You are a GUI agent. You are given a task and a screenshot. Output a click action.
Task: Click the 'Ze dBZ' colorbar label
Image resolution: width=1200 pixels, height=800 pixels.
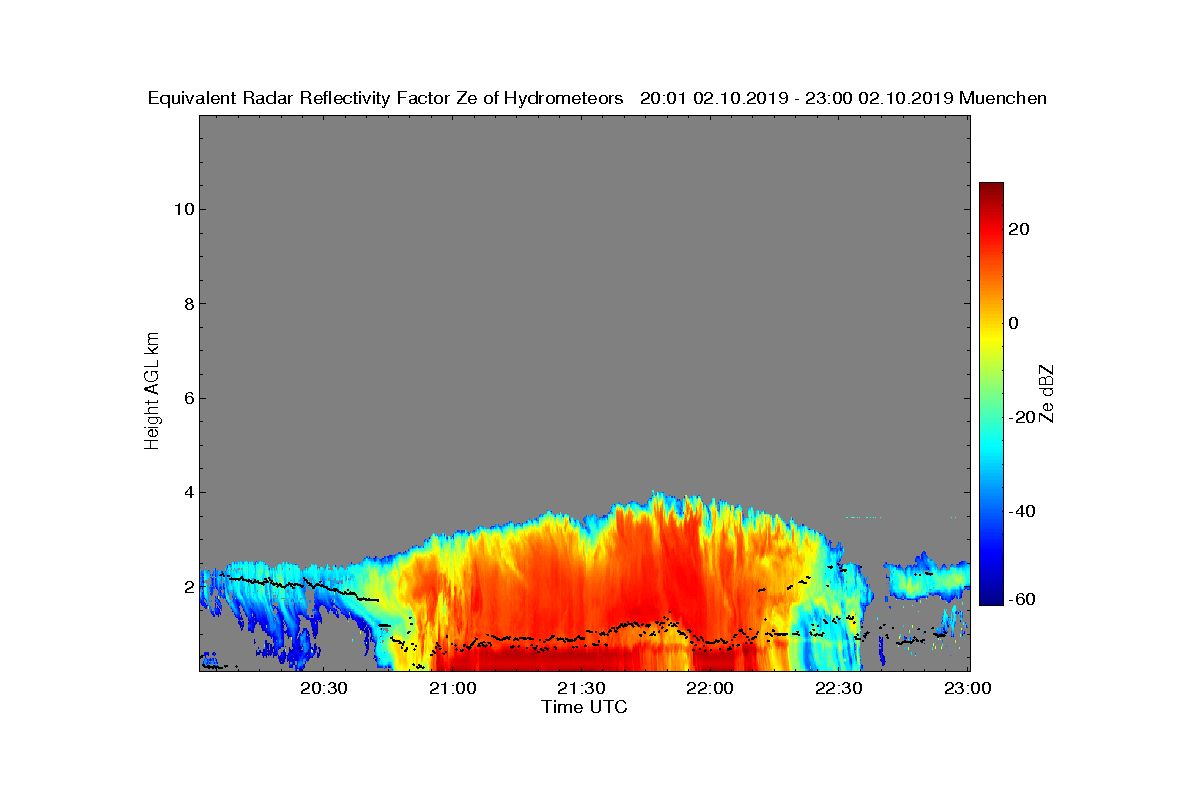[1047, 393]
